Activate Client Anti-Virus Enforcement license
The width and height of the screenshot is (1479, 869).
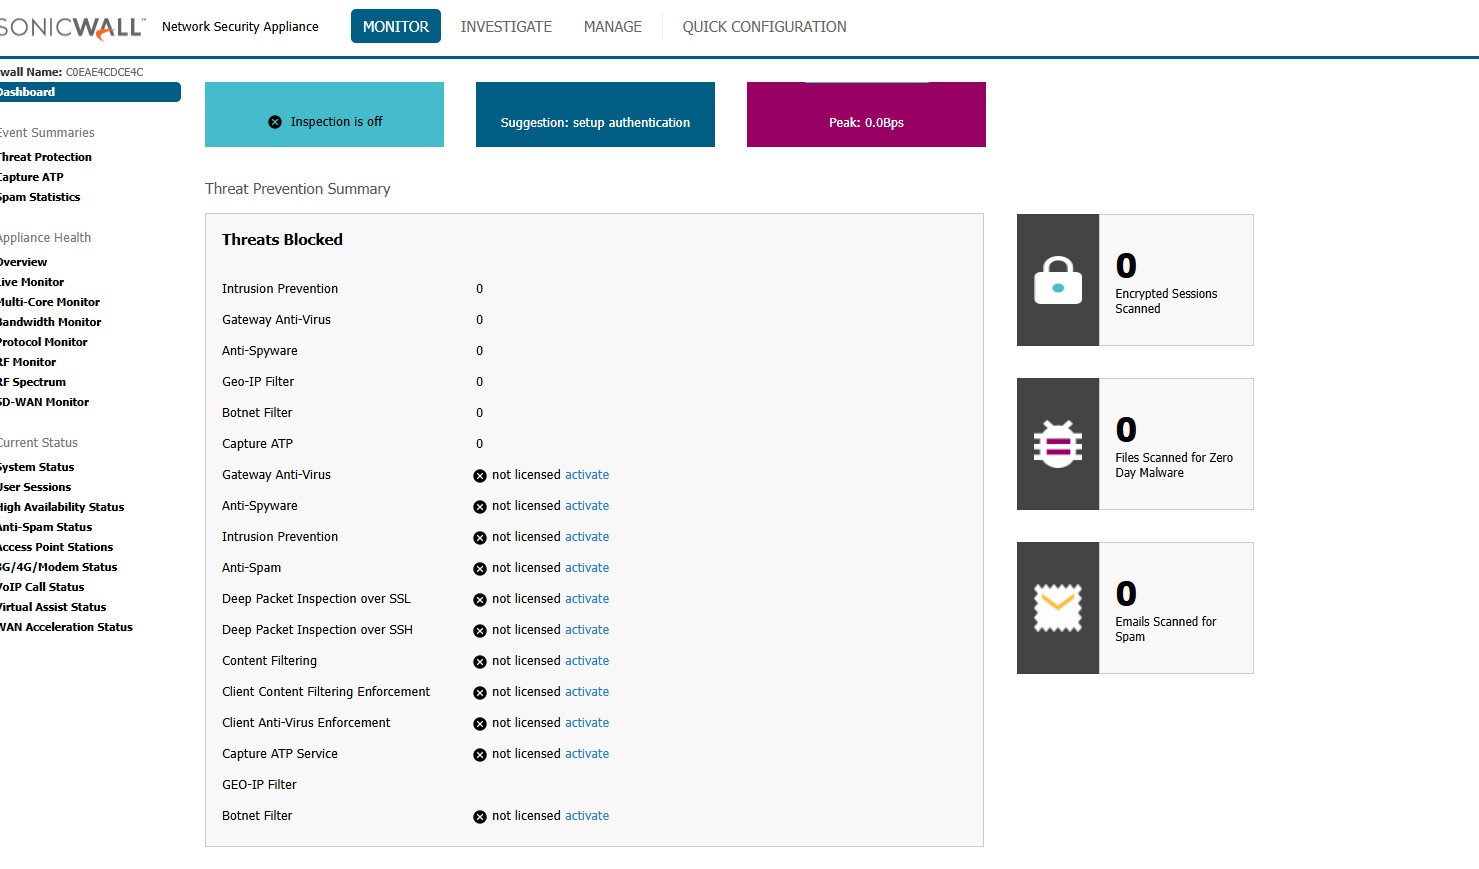(x=587, y=723)
